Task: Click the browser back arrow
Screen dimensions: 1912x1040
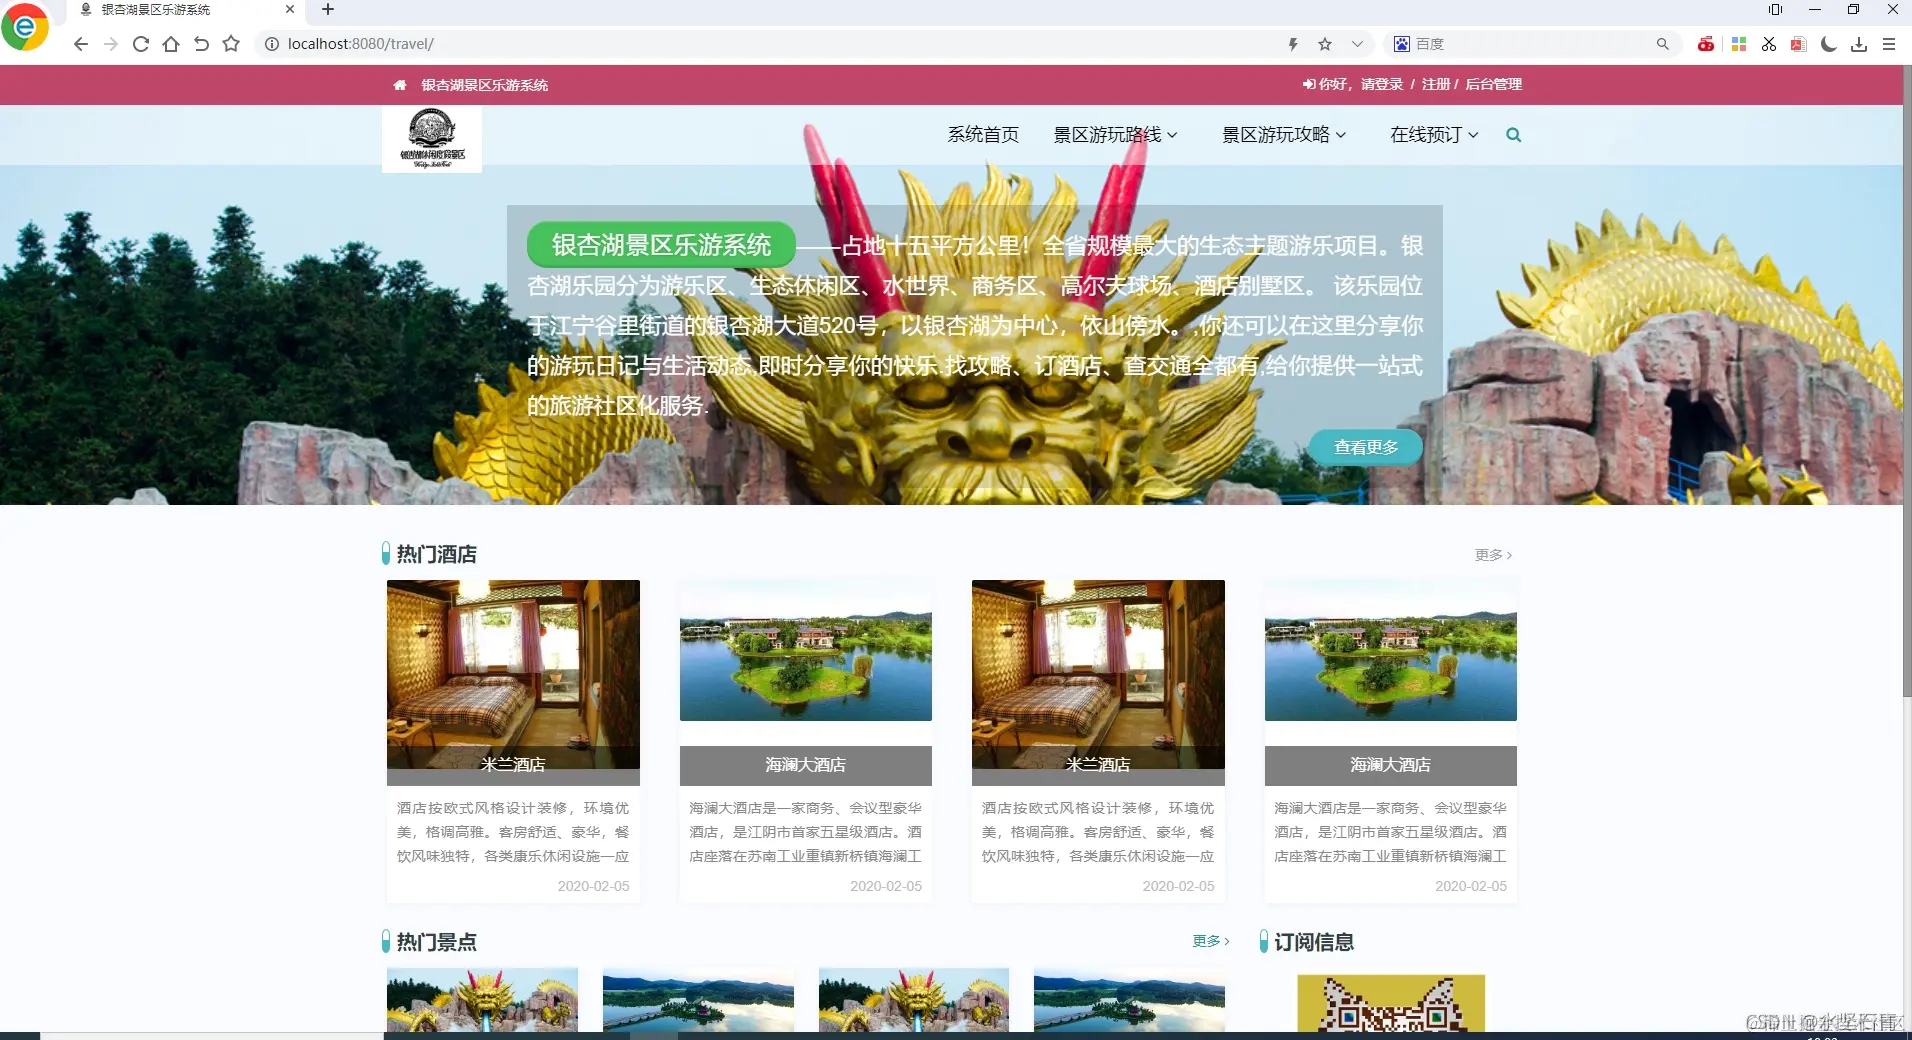Action: point(81,44)
